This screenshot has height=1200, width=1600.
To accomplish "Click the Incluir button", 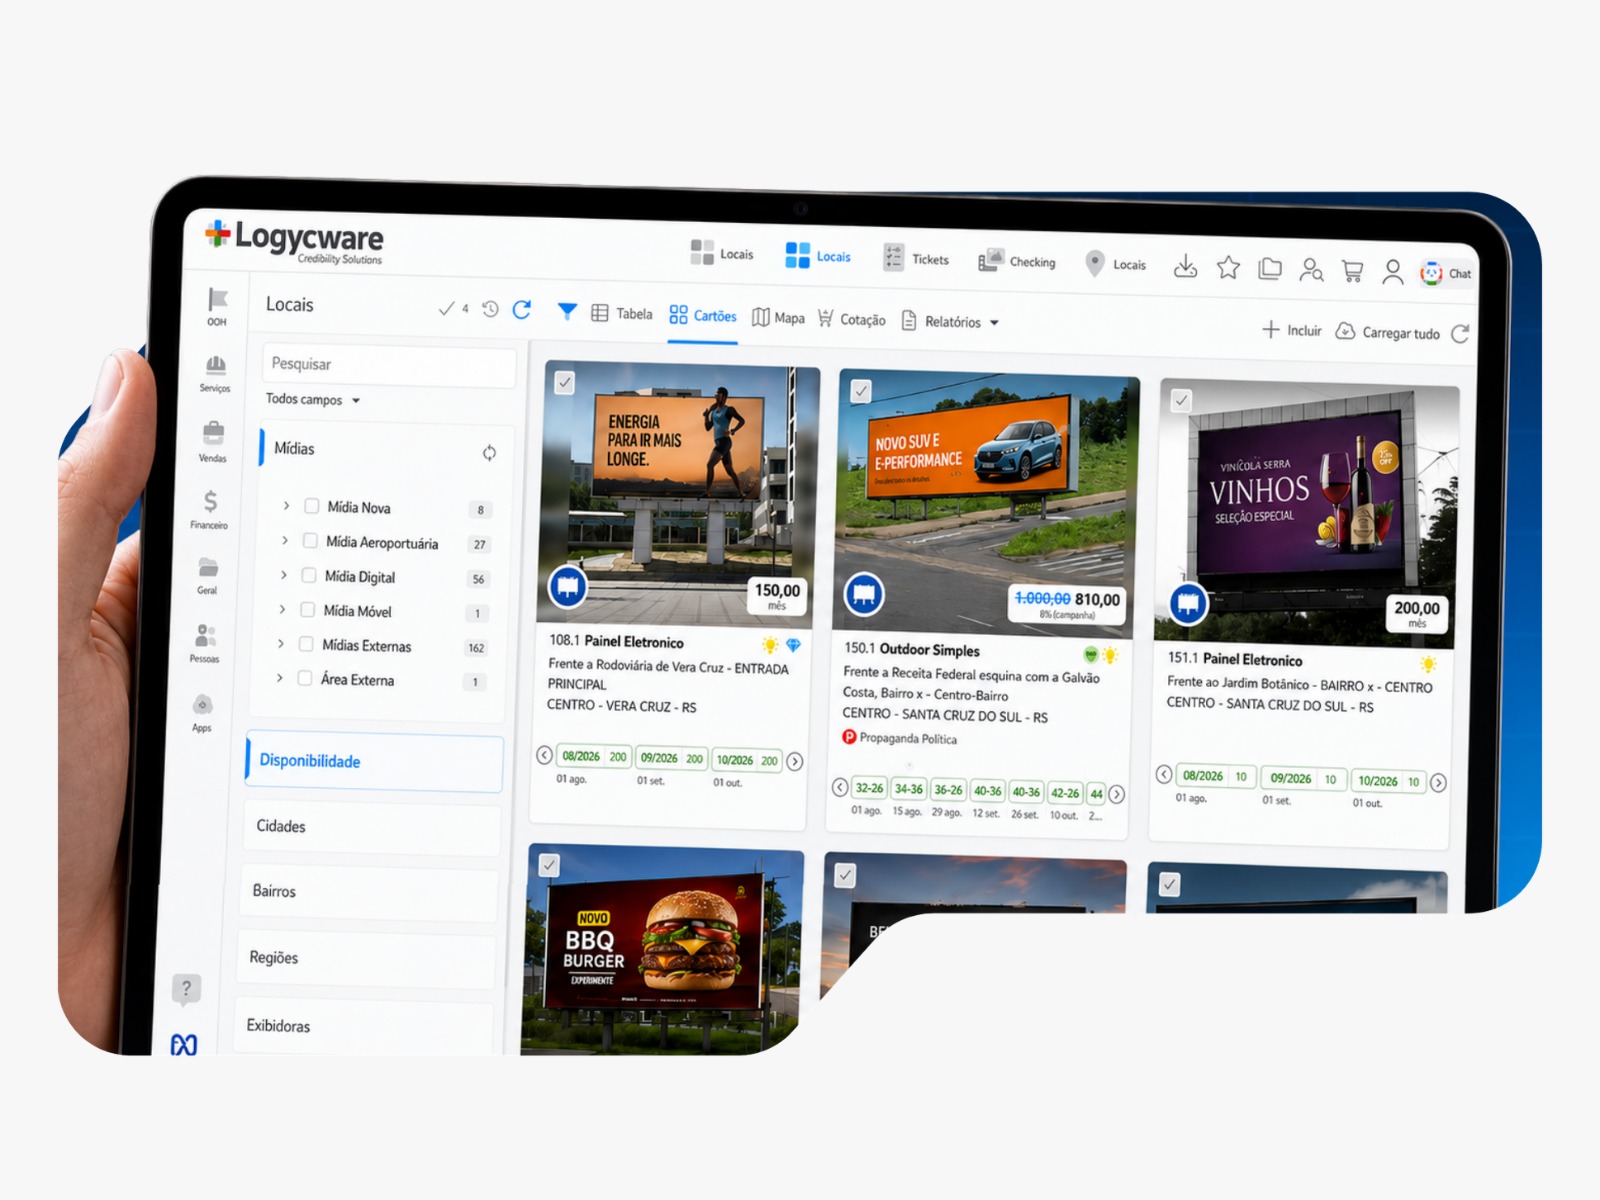I will point(1292,330).
